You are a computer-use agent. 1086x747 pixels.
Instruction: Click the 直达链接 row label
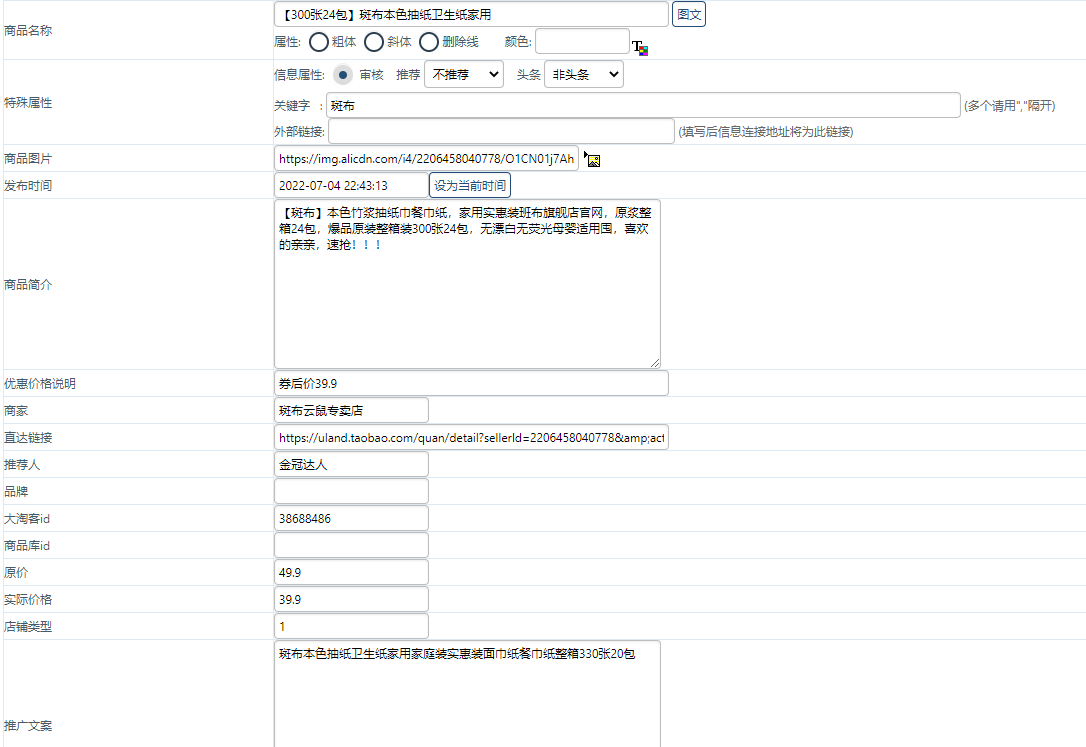click(x=28, y=438)
